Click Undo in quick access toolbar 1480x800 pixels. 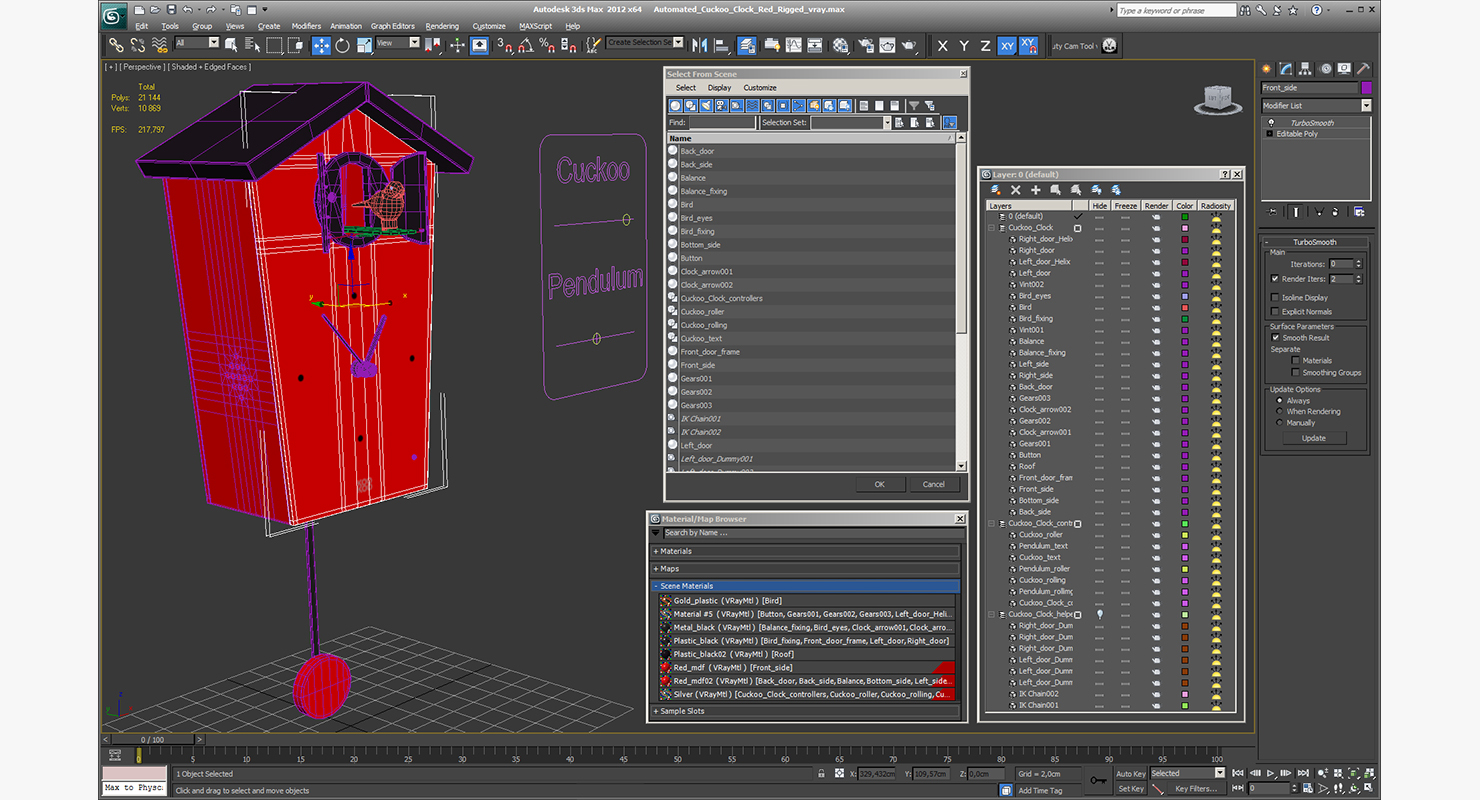coord(187,10)
